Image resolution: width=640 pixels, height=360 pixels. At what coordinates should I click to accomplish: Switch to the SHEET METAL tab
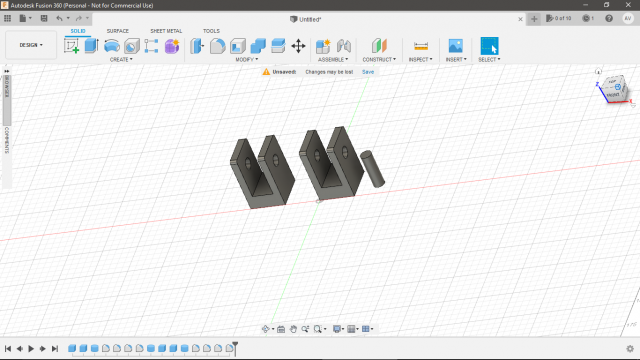(166, 31)
